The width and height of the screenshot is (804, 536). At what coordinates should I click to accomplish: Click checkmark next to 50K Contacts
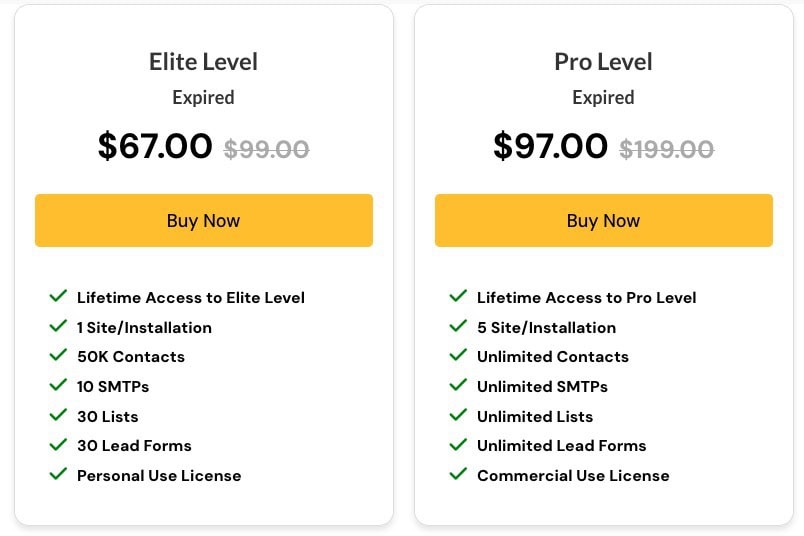[58, 355]
